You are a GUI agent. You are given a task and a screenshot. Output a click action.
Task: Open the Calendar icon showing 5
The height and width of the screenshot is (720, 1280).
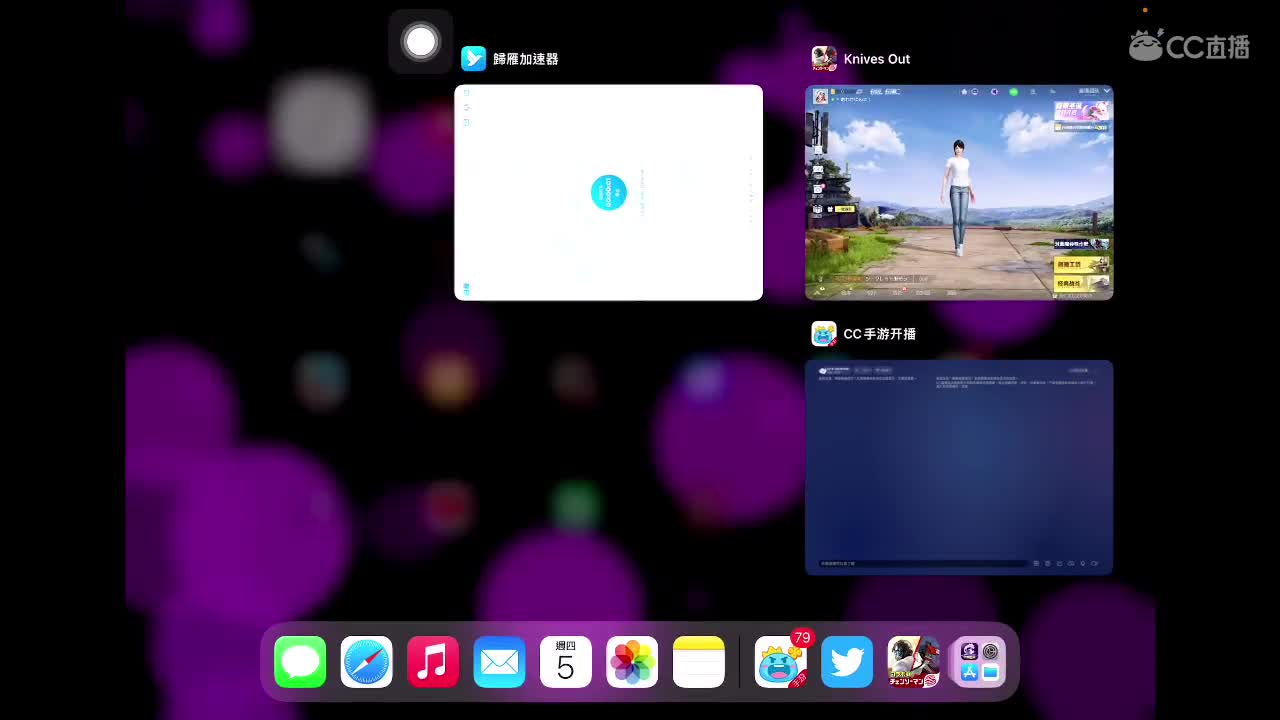click(566, 662)
